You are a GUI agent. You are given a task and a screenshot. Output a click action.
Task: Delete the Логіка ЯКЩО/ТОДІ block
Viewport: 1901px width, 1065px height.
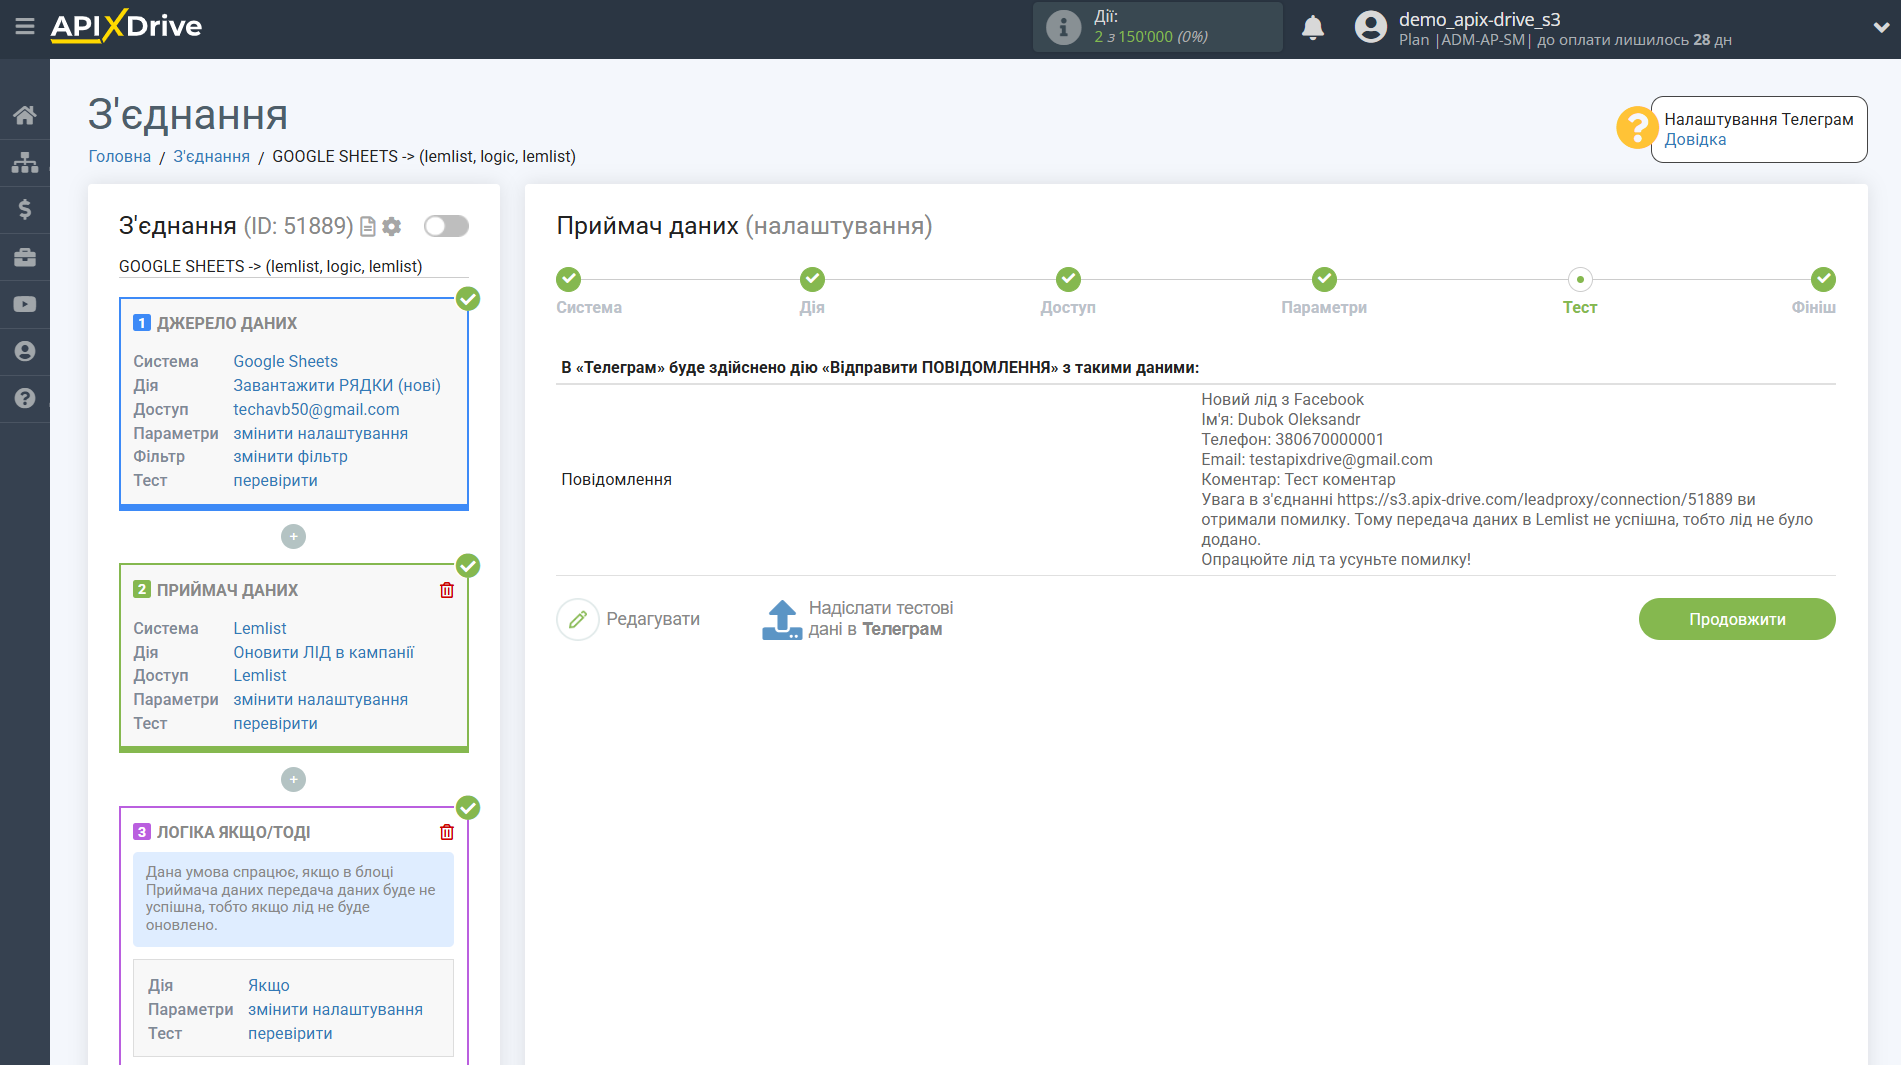(x=447, y=832)
